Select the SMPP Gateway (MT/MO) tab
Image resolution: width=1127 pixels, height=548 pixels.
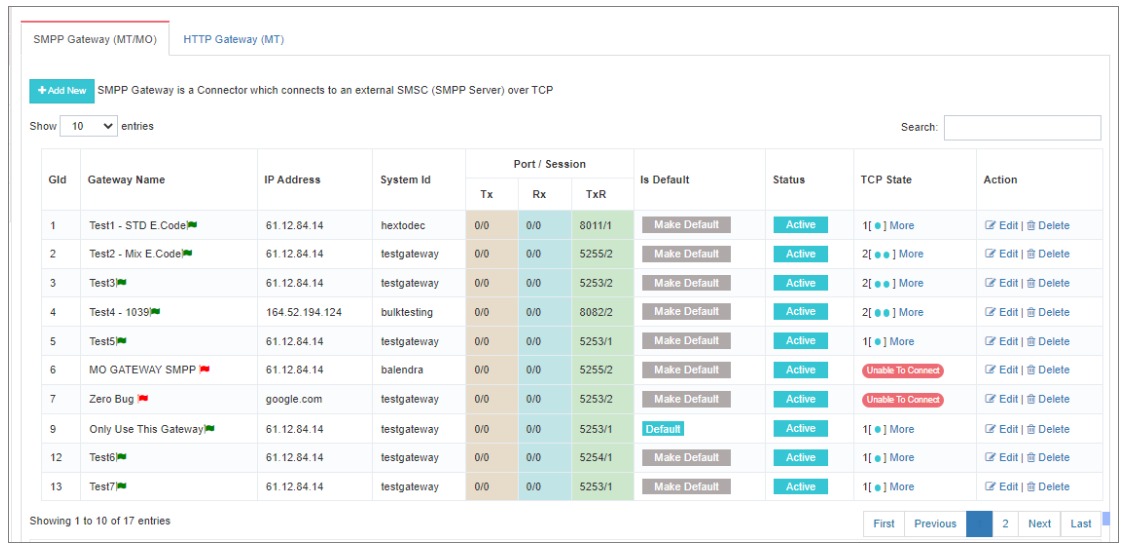click(x=95, y=40)
